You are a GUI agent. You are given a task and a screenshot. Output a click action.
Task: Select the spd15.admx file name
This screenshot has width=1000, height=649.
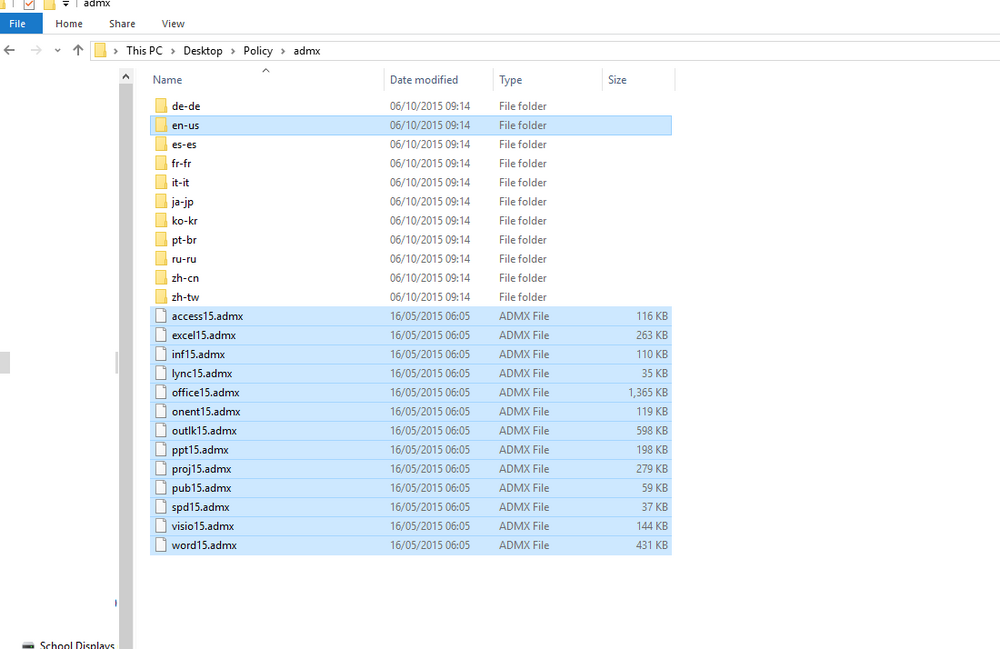pyautogui.click(x=200, y=507)
